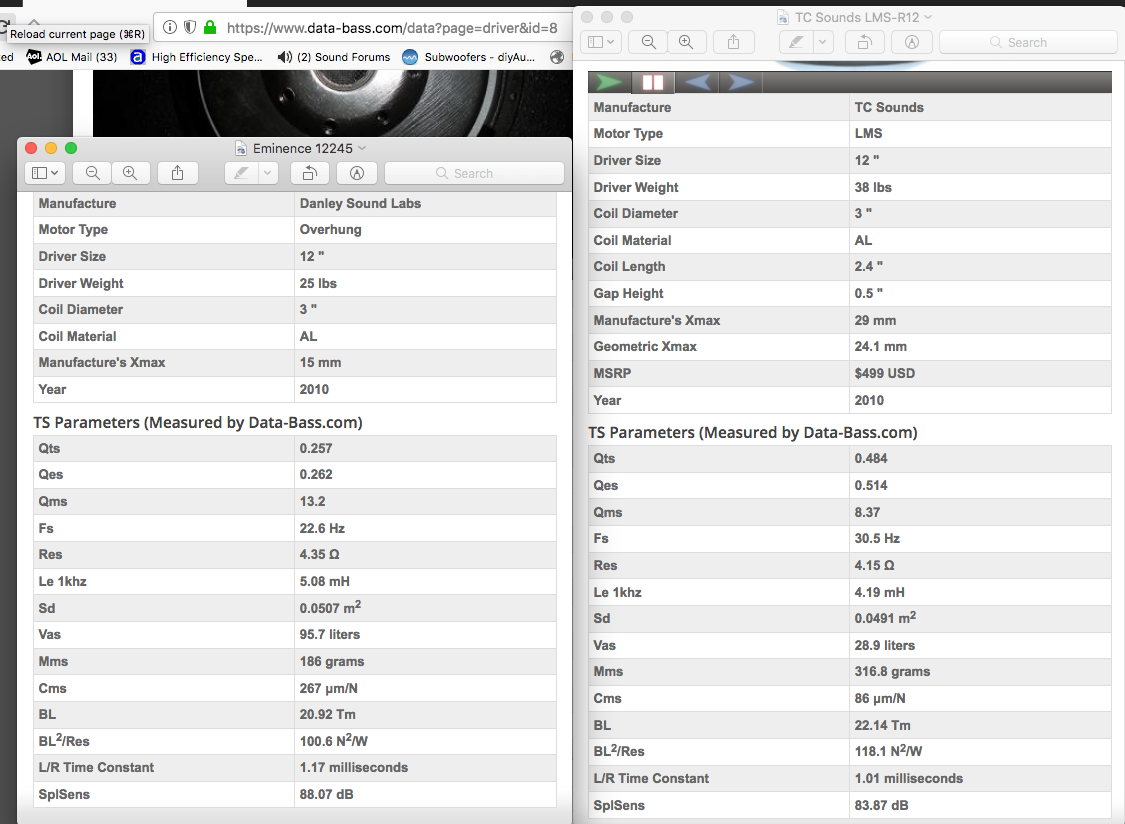Image resolution: width=1125 pixels, height=824 pixels.
Task: Click site information icon in browser address bar
Action: tap(170, 27)
